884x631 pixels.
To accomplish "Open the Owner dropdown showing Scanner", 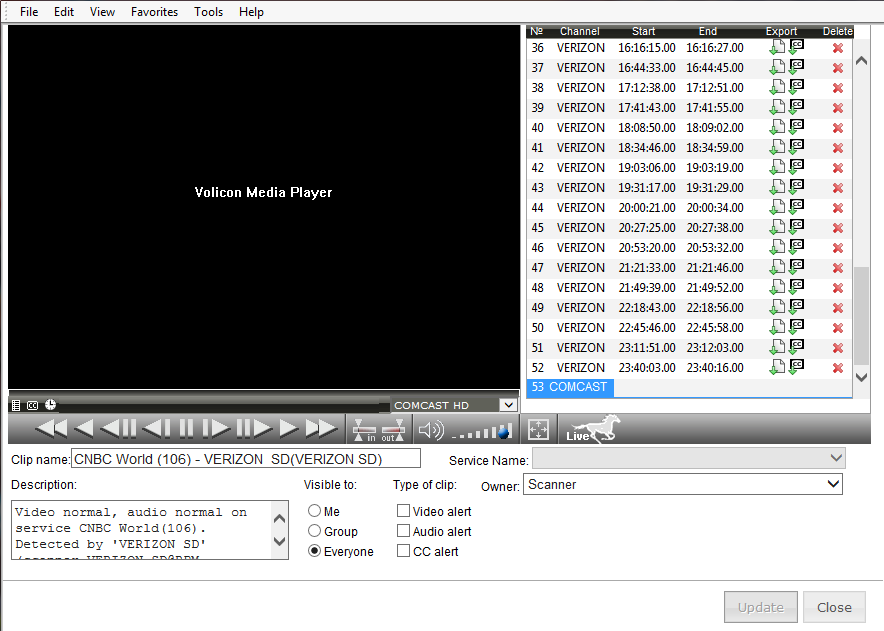I will click(833, 484).
